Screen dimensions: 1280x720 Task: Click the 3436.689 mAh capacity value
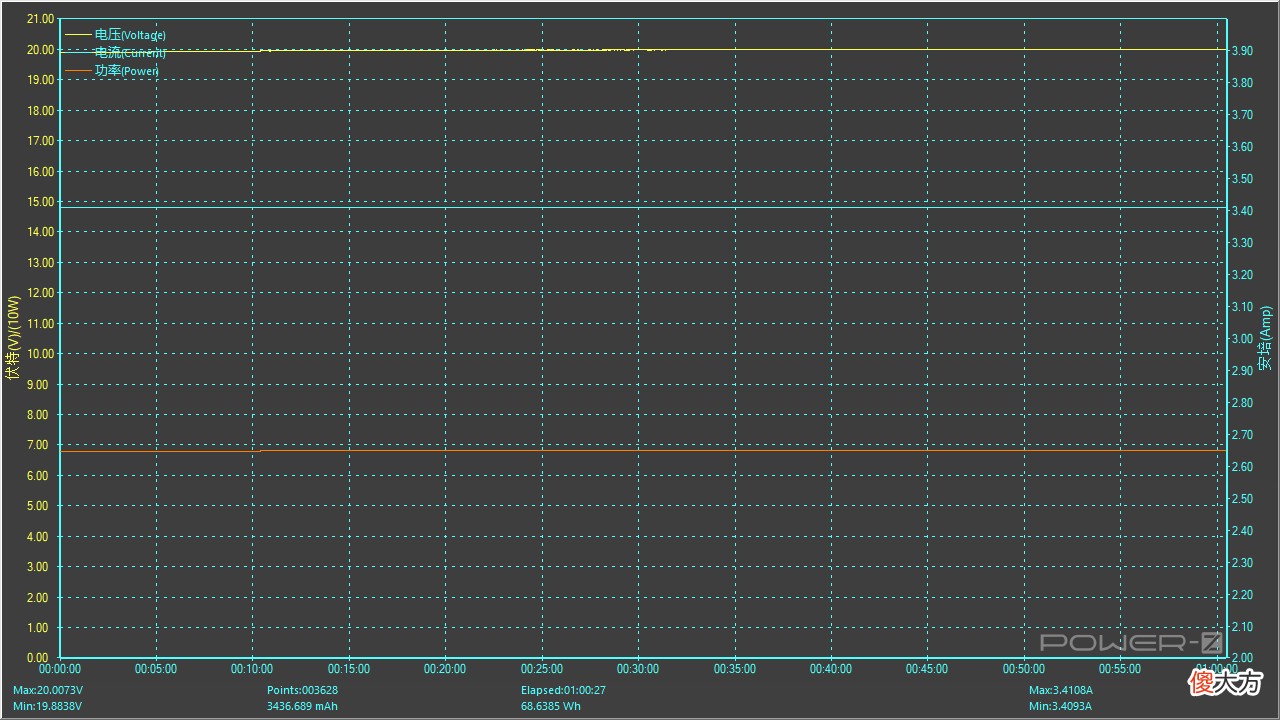click(x=302, y=706)
